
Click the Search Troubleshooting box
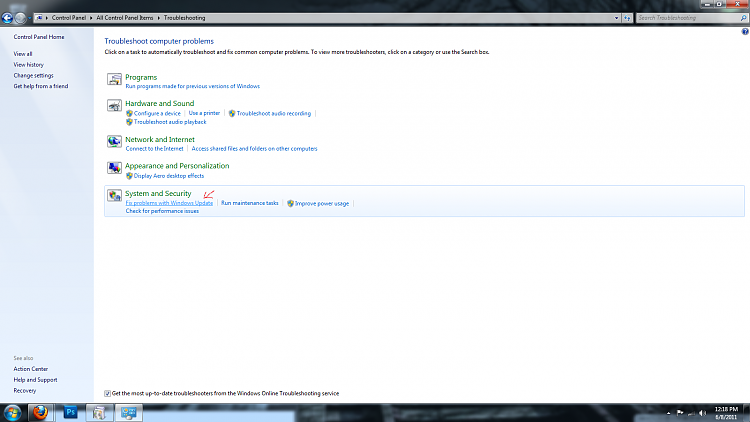[x=688, y=18]
